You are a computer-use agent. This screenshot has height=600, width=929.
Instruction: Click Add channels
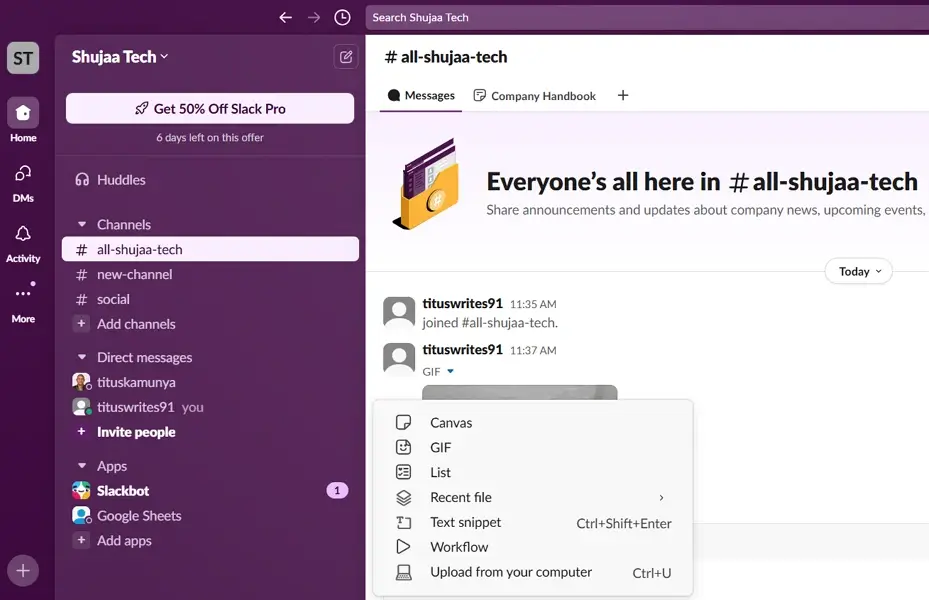210,324
